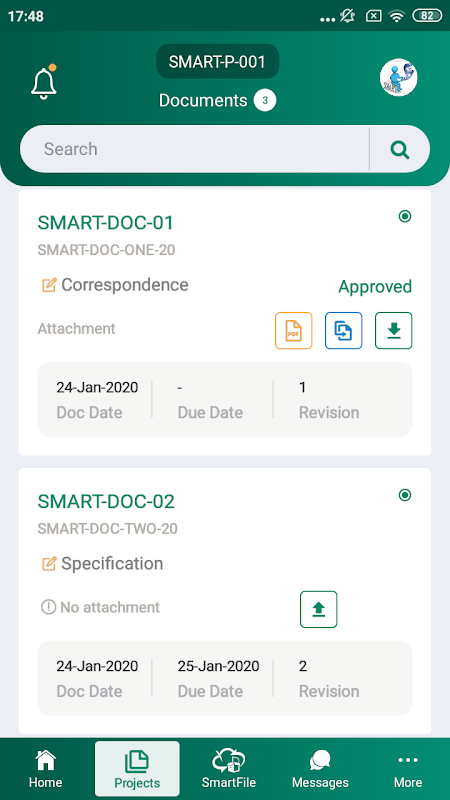Select the SMART-DOC-01 radio button
The image size is (450, 800).
[405, 217]
